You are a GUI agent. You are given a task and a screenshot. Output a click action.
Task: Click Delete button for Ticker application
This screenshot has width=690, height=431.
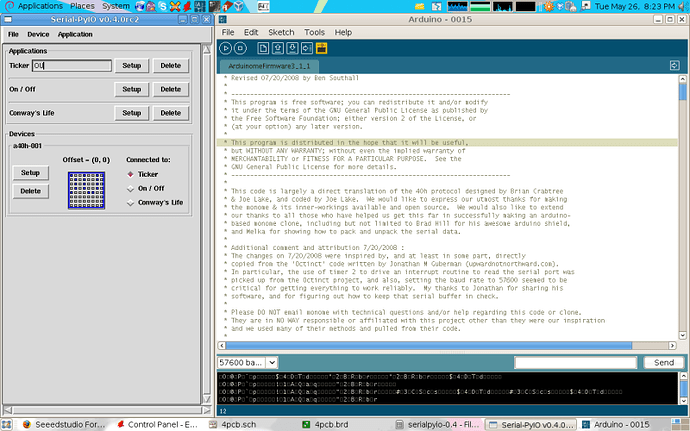(171, 66)
